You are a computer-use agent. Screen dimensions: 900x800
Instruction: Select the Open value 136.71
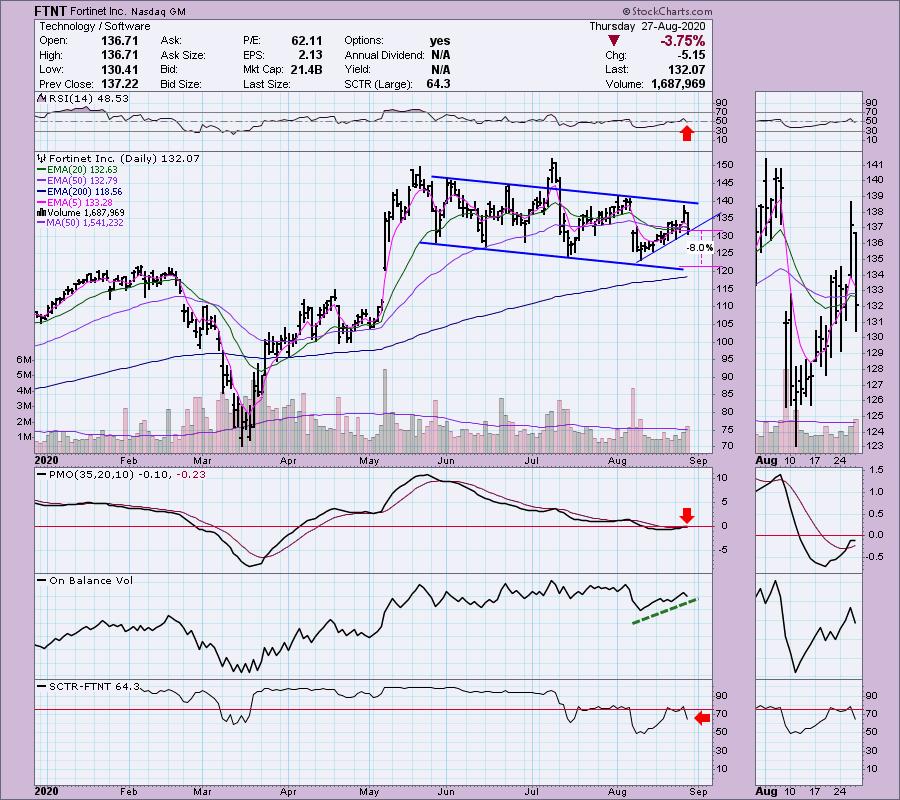click(x=119, y=41)
